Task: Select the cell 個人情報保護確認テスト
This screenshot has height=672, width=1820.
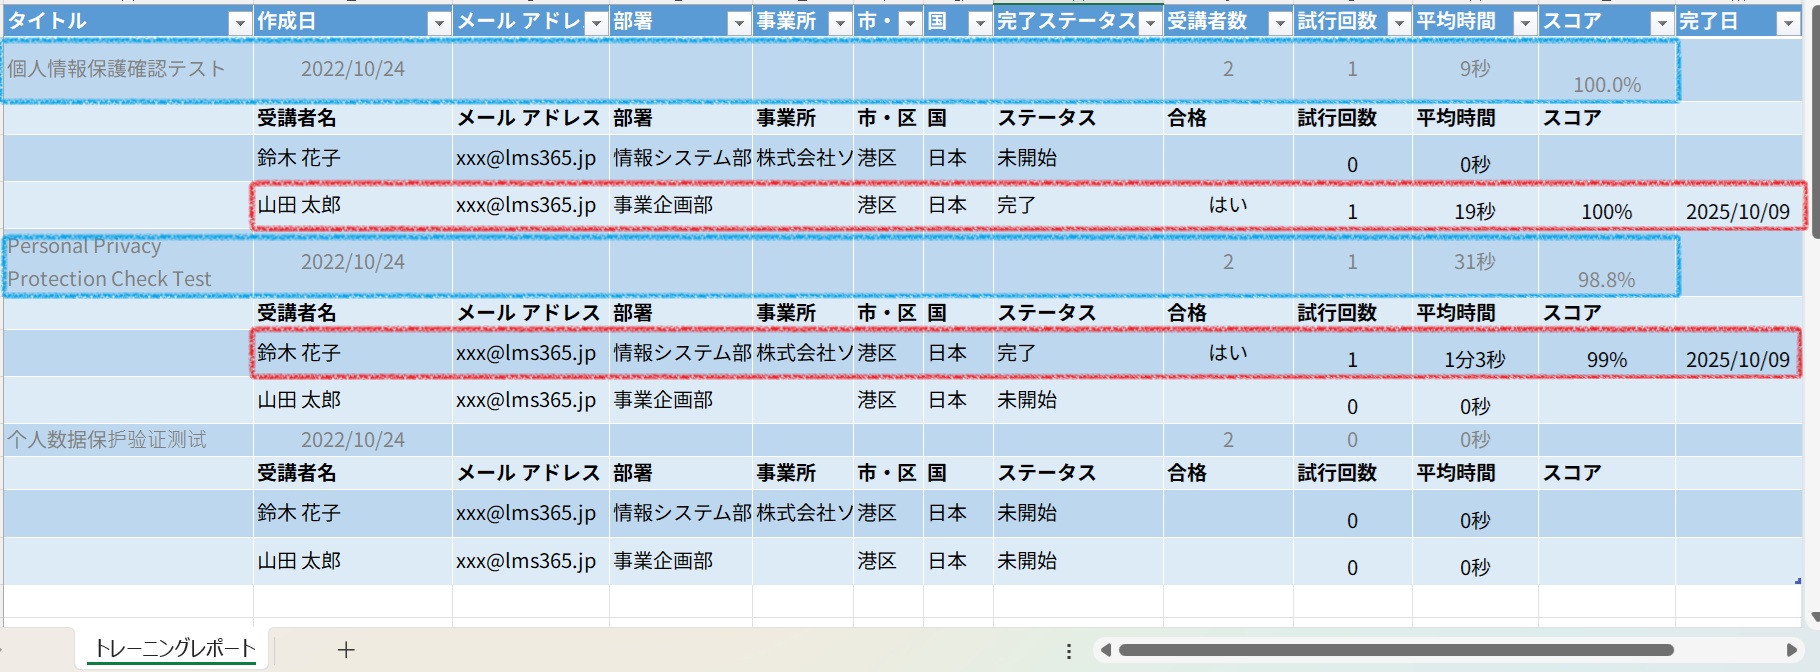Action: tap(128, 69)
